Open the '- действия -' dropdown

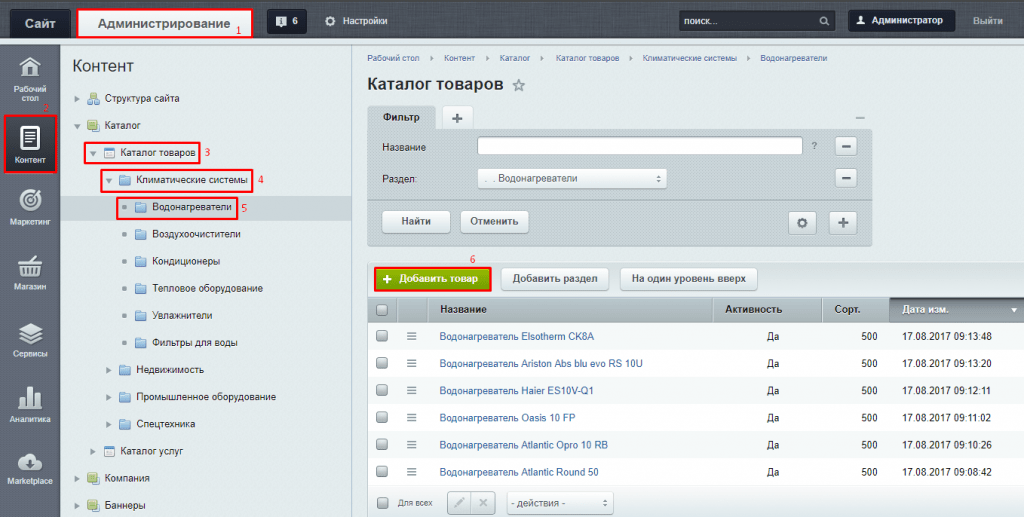tap(560, 502)
